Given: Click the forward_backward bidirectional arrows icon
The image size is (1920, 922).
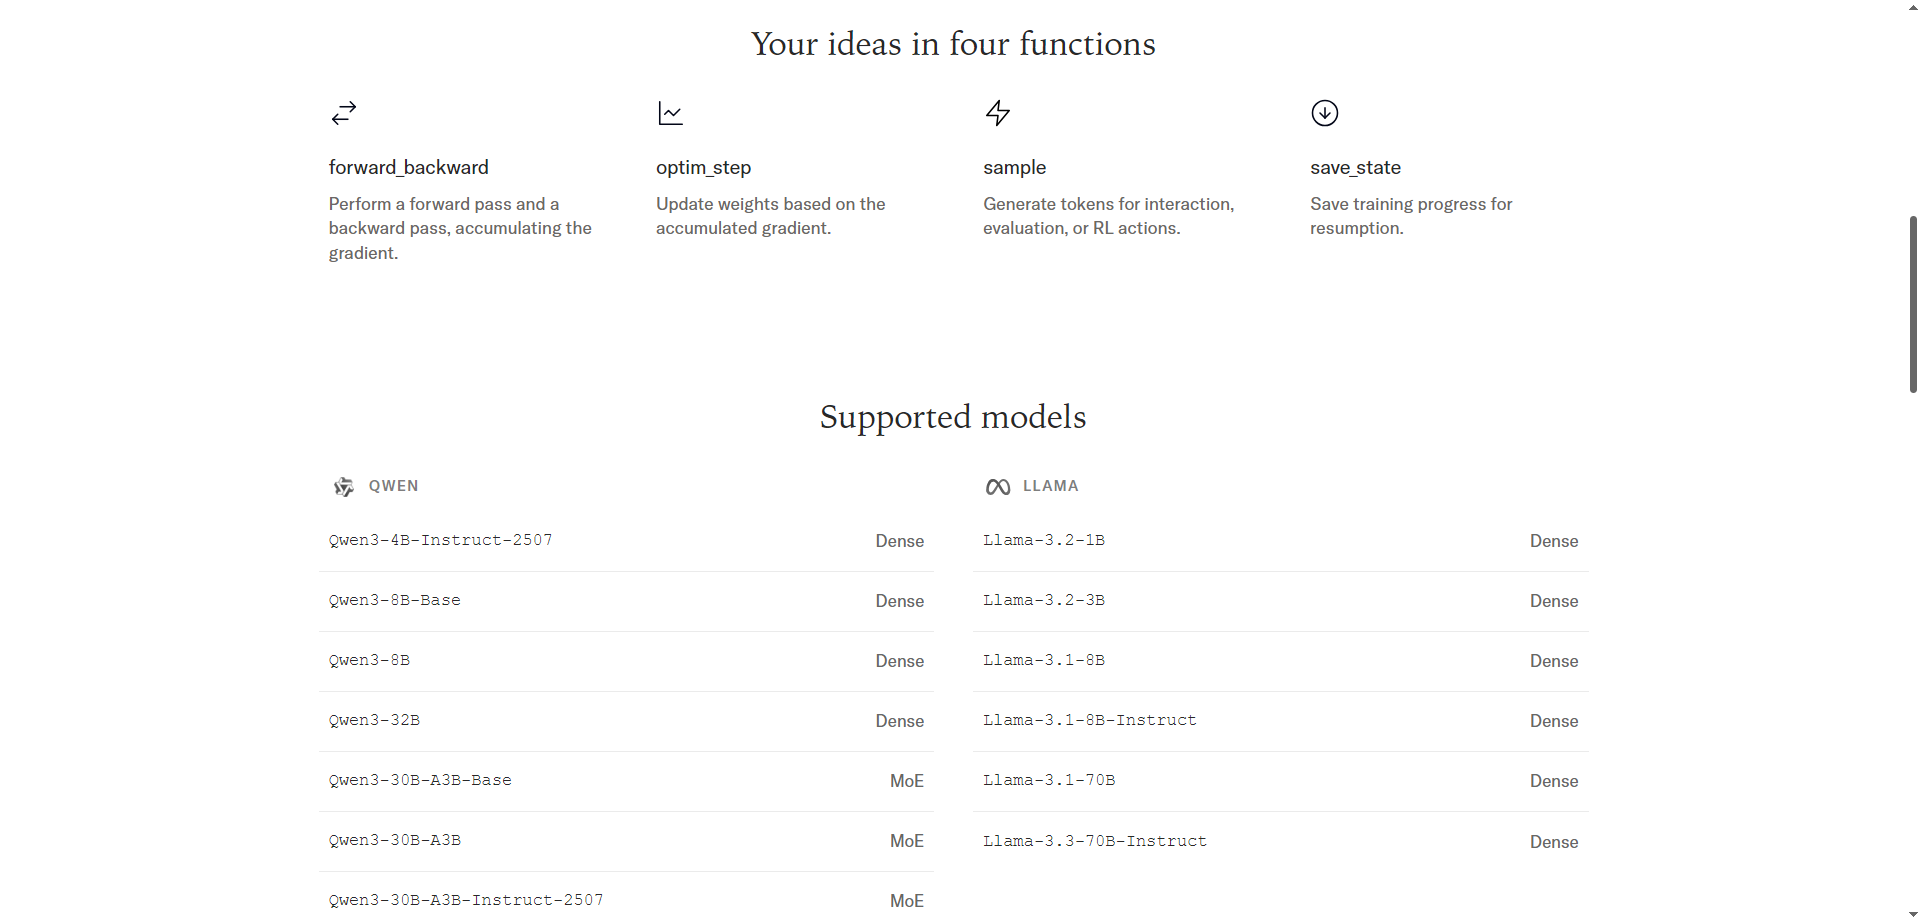Looking at the screenshot, I should [x=343, y=113].
